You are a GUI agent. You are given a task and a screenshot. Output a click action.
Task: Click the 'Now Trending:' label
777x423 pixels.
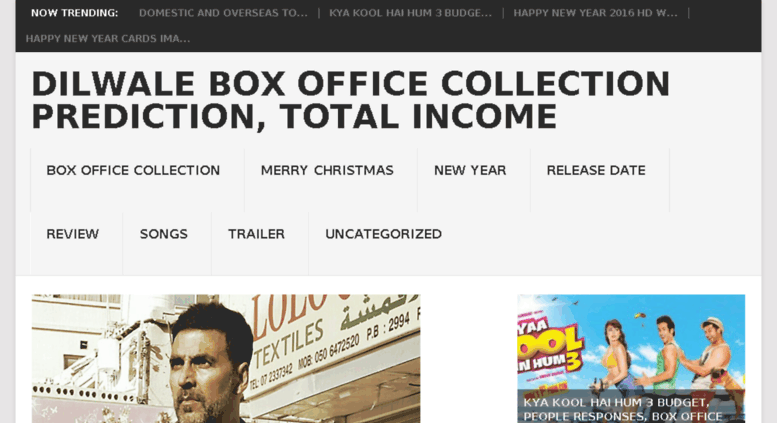pos(74,13)
